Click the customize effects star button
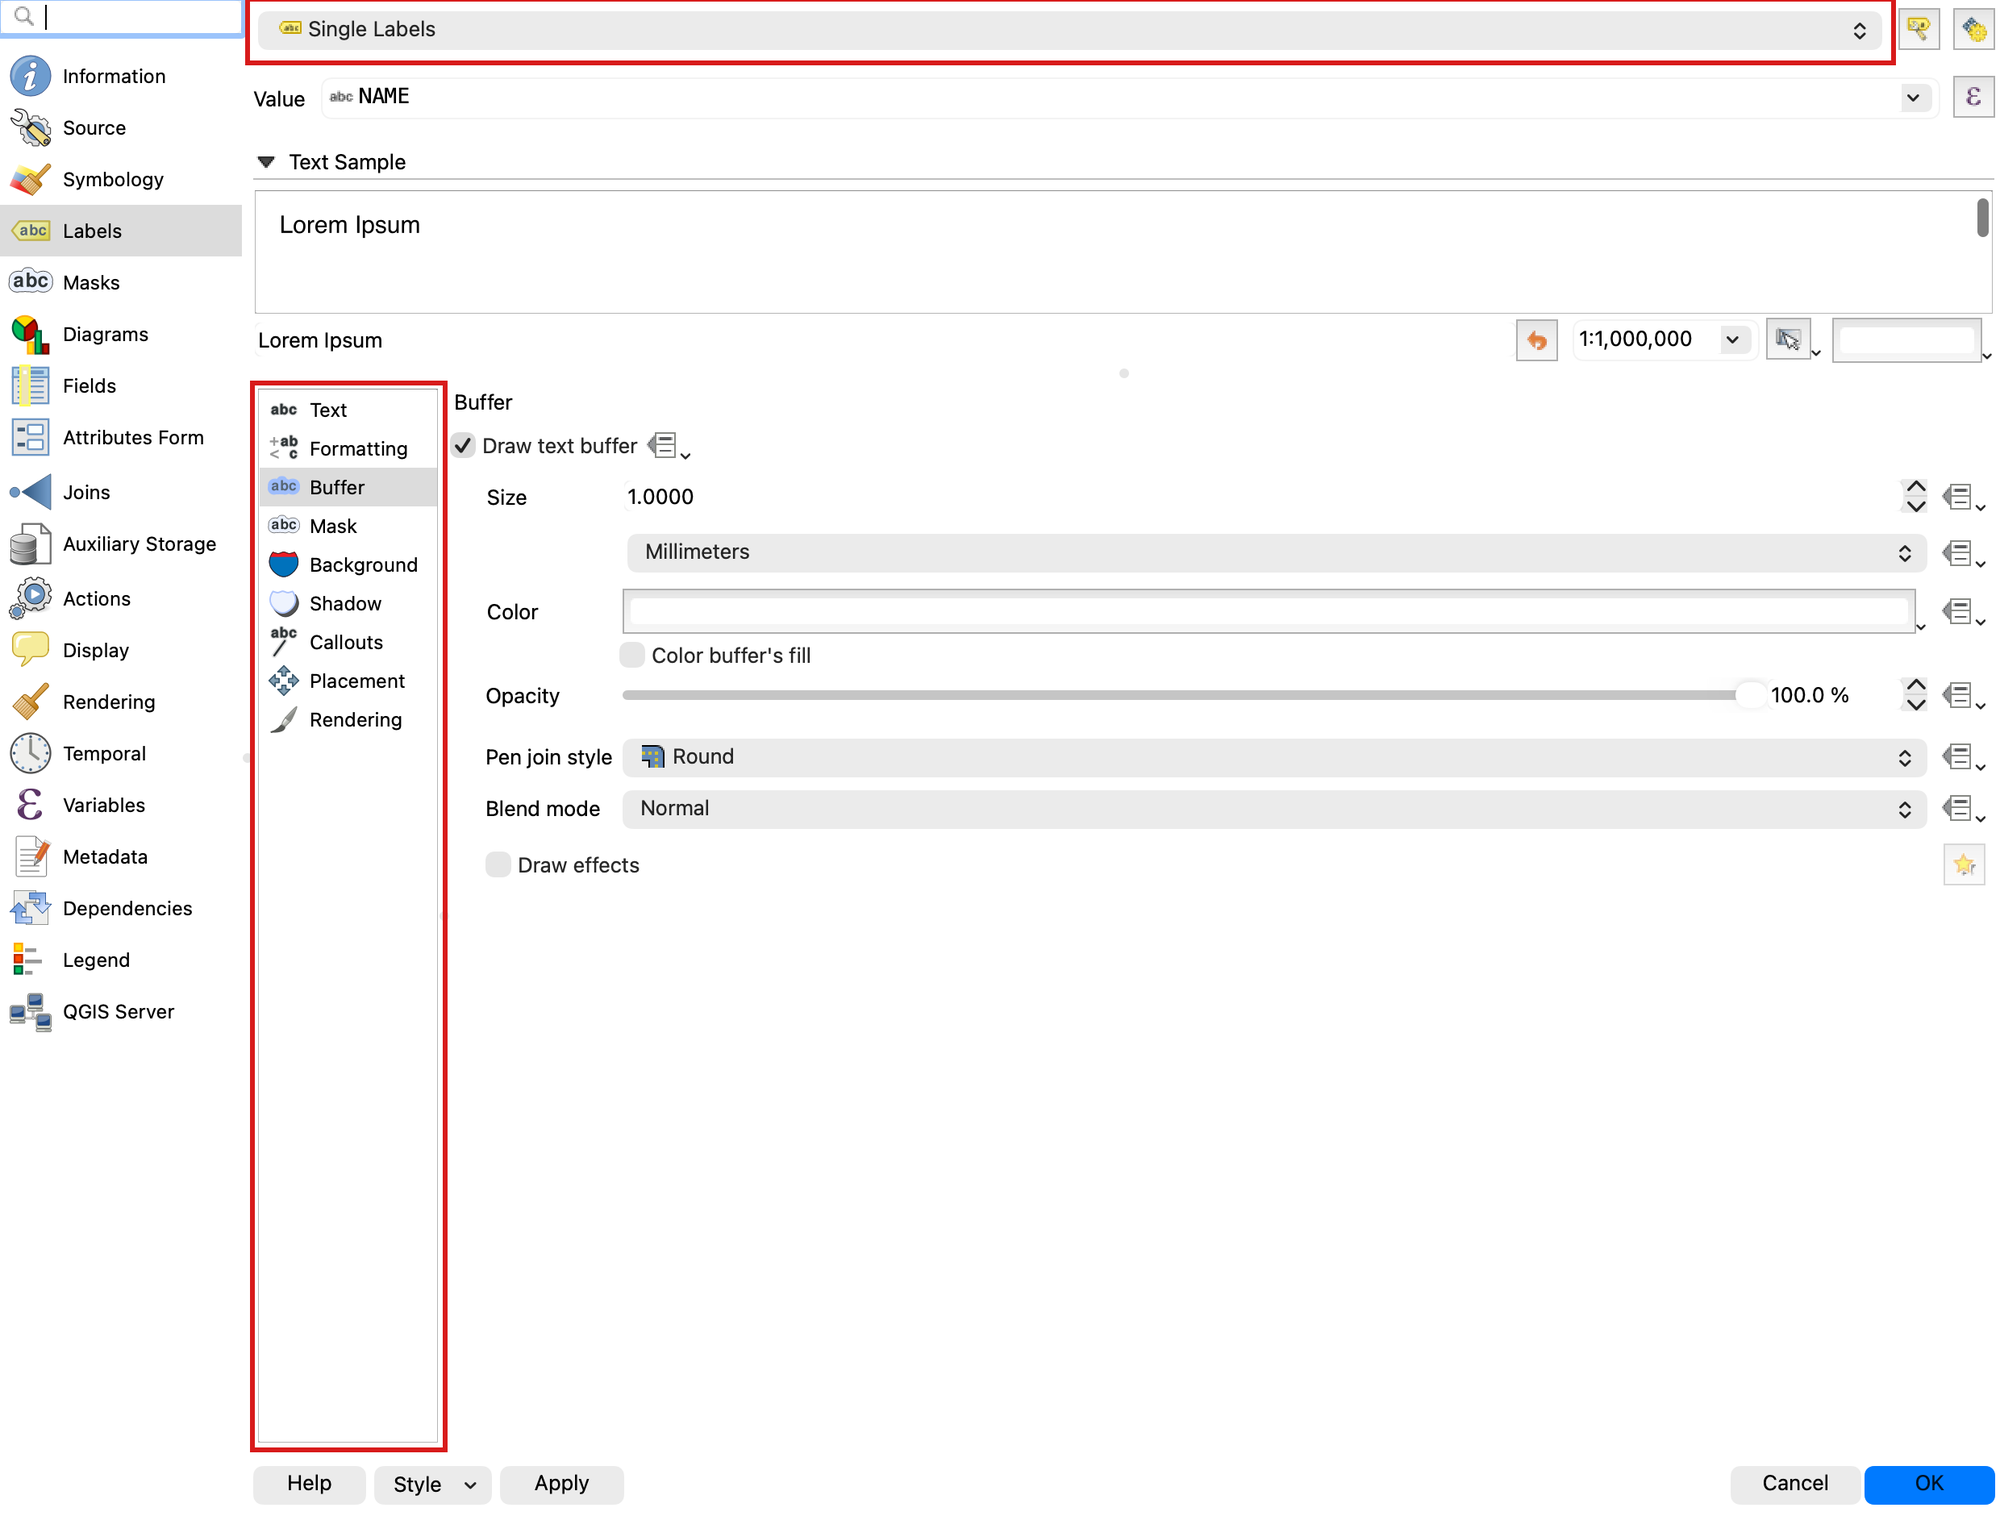Screen dimensions: 2000x1516 1964,865
